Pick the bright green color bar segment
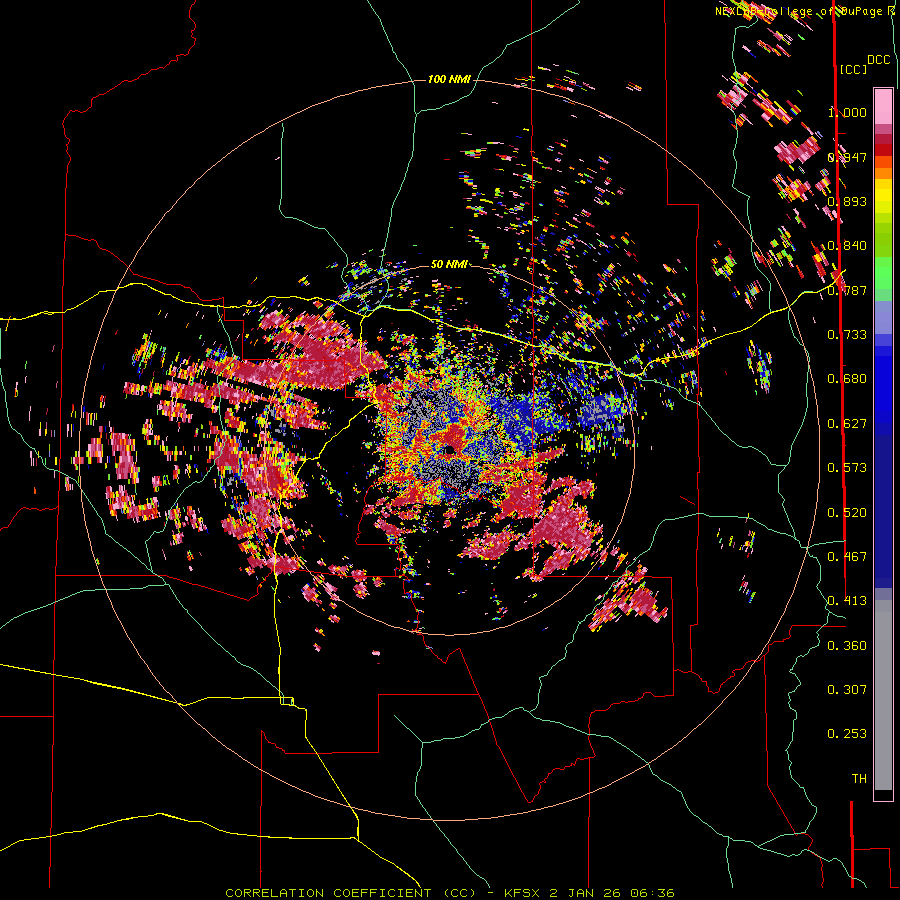This screenshot has height=900, width=900. pos(883,273)
